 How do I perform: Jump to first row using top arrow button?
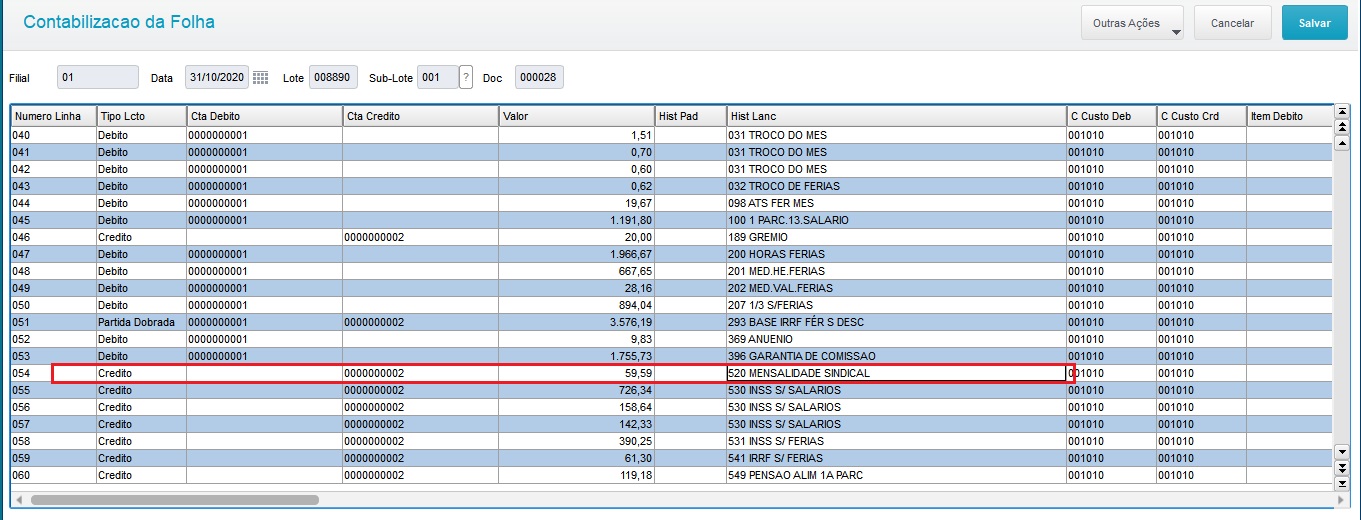1342,111
